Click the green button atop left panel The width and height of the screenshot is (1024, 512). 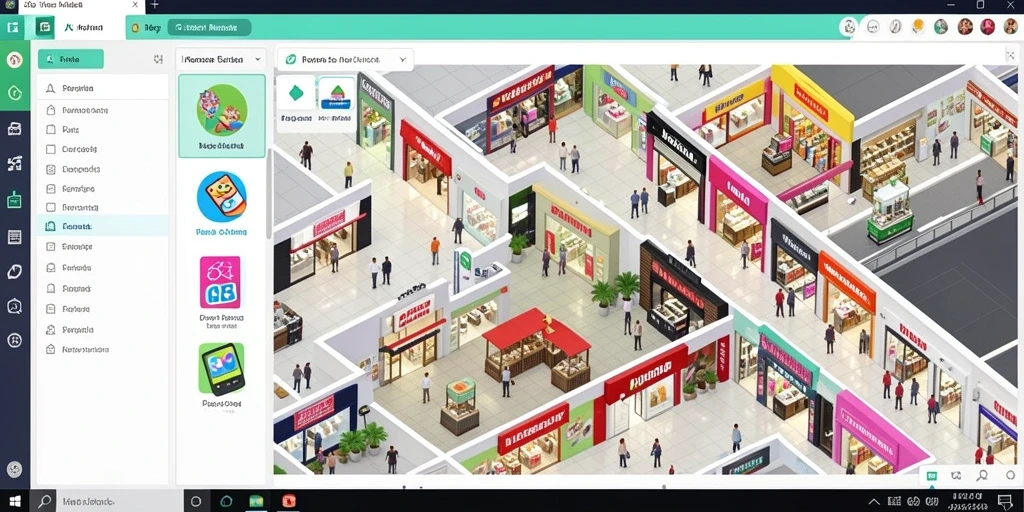pos(71,59)
